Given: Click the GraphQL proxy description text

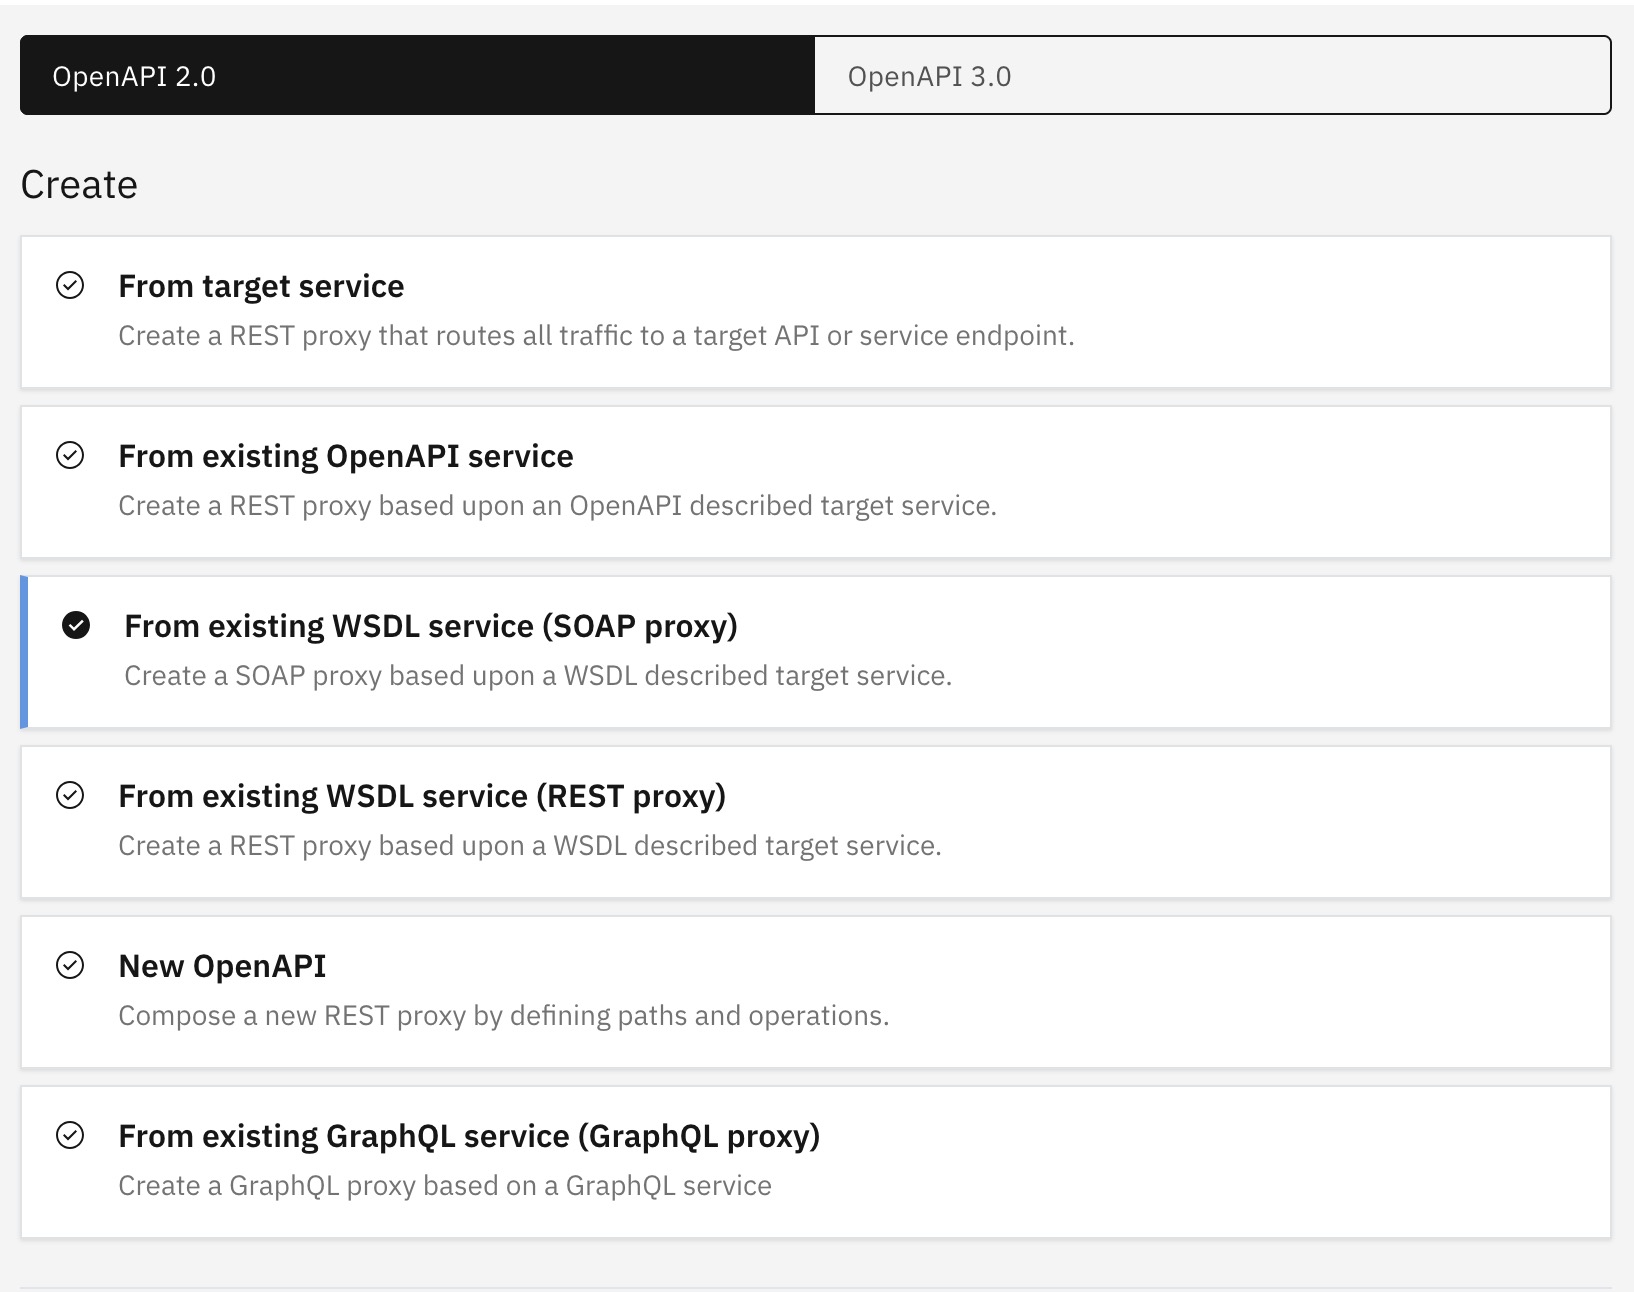Looking at the screenshot, I should 445,1186.
